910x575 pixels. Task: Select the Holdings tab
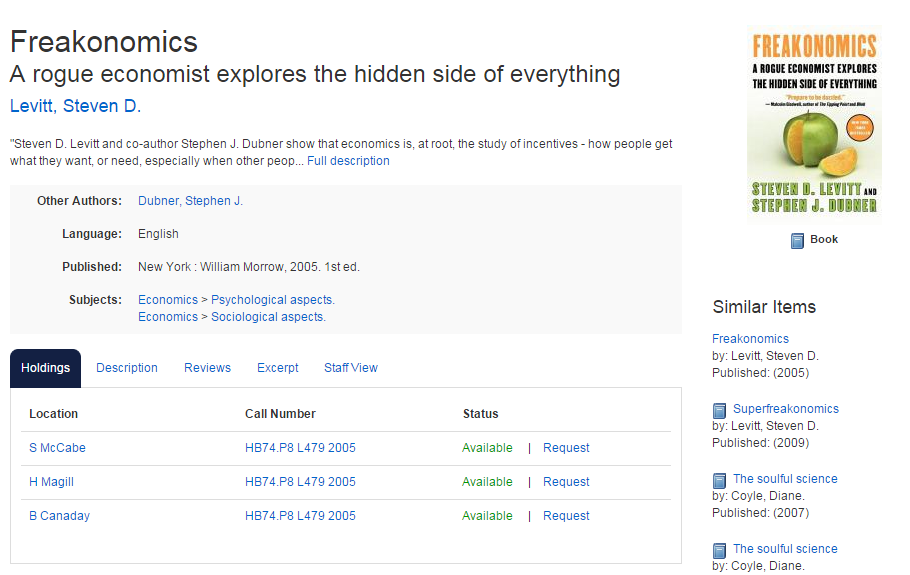pyautogui.click(x=45, y=368)
